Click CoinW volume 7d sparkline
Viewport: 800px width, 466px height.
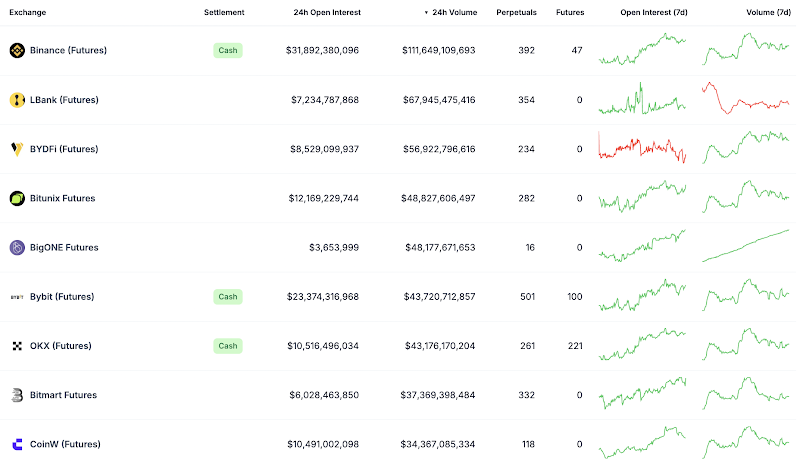746,443
